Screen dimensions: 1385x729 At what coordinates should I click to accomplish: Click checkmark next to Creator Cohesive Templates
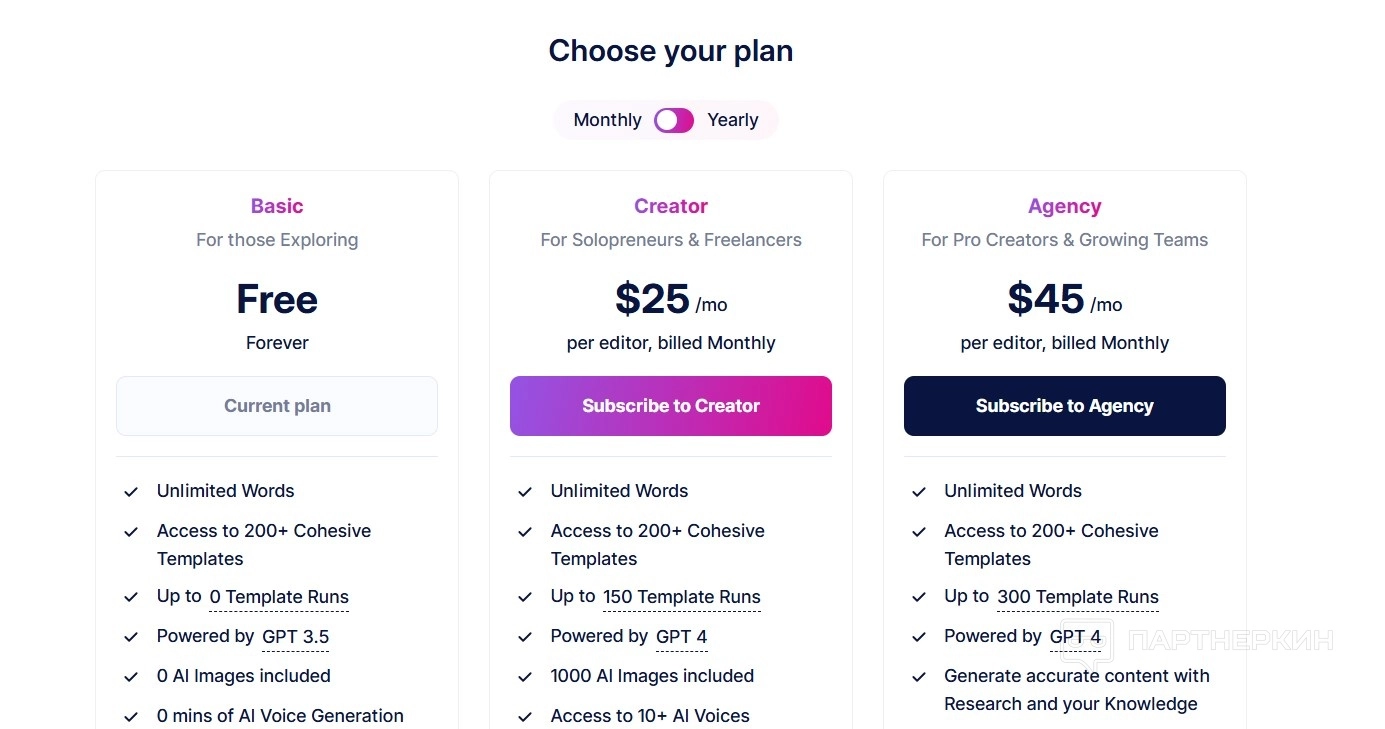coord(525,532)
